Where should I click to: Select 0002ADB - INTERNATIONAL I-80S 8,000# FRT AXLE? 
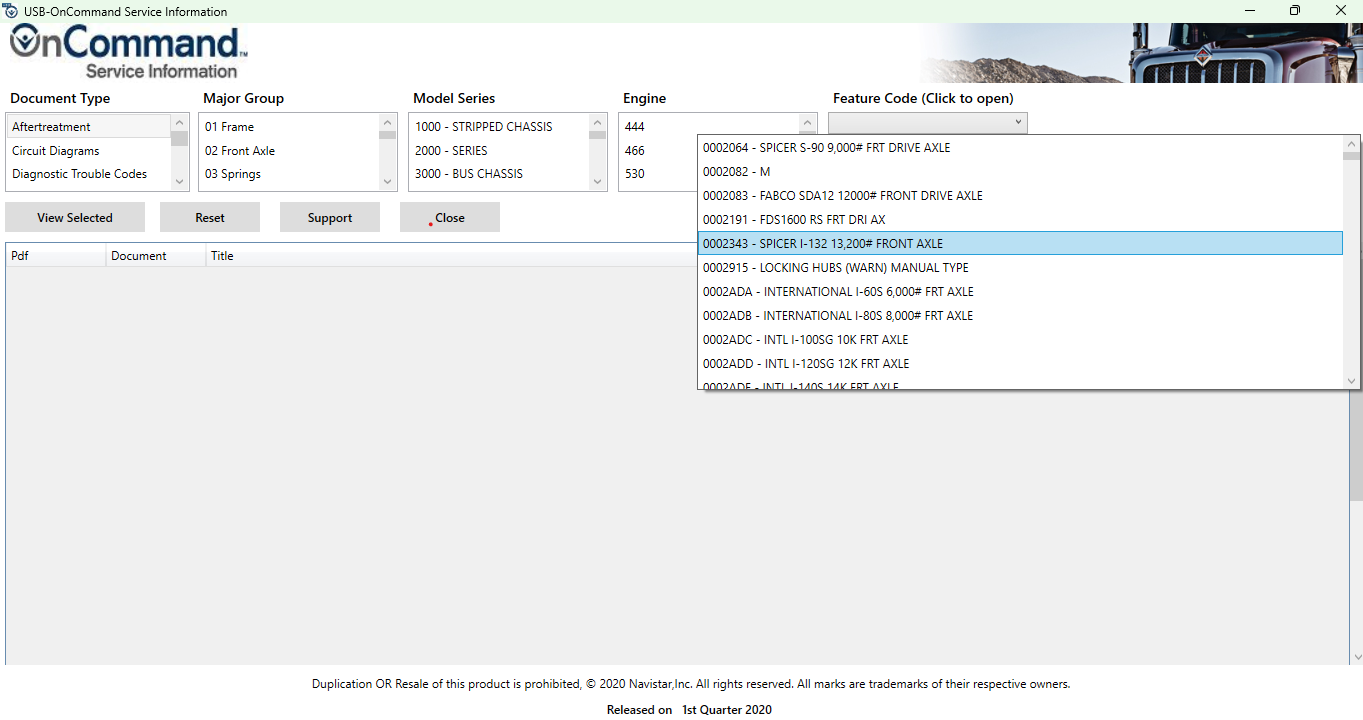(1020, 315)
